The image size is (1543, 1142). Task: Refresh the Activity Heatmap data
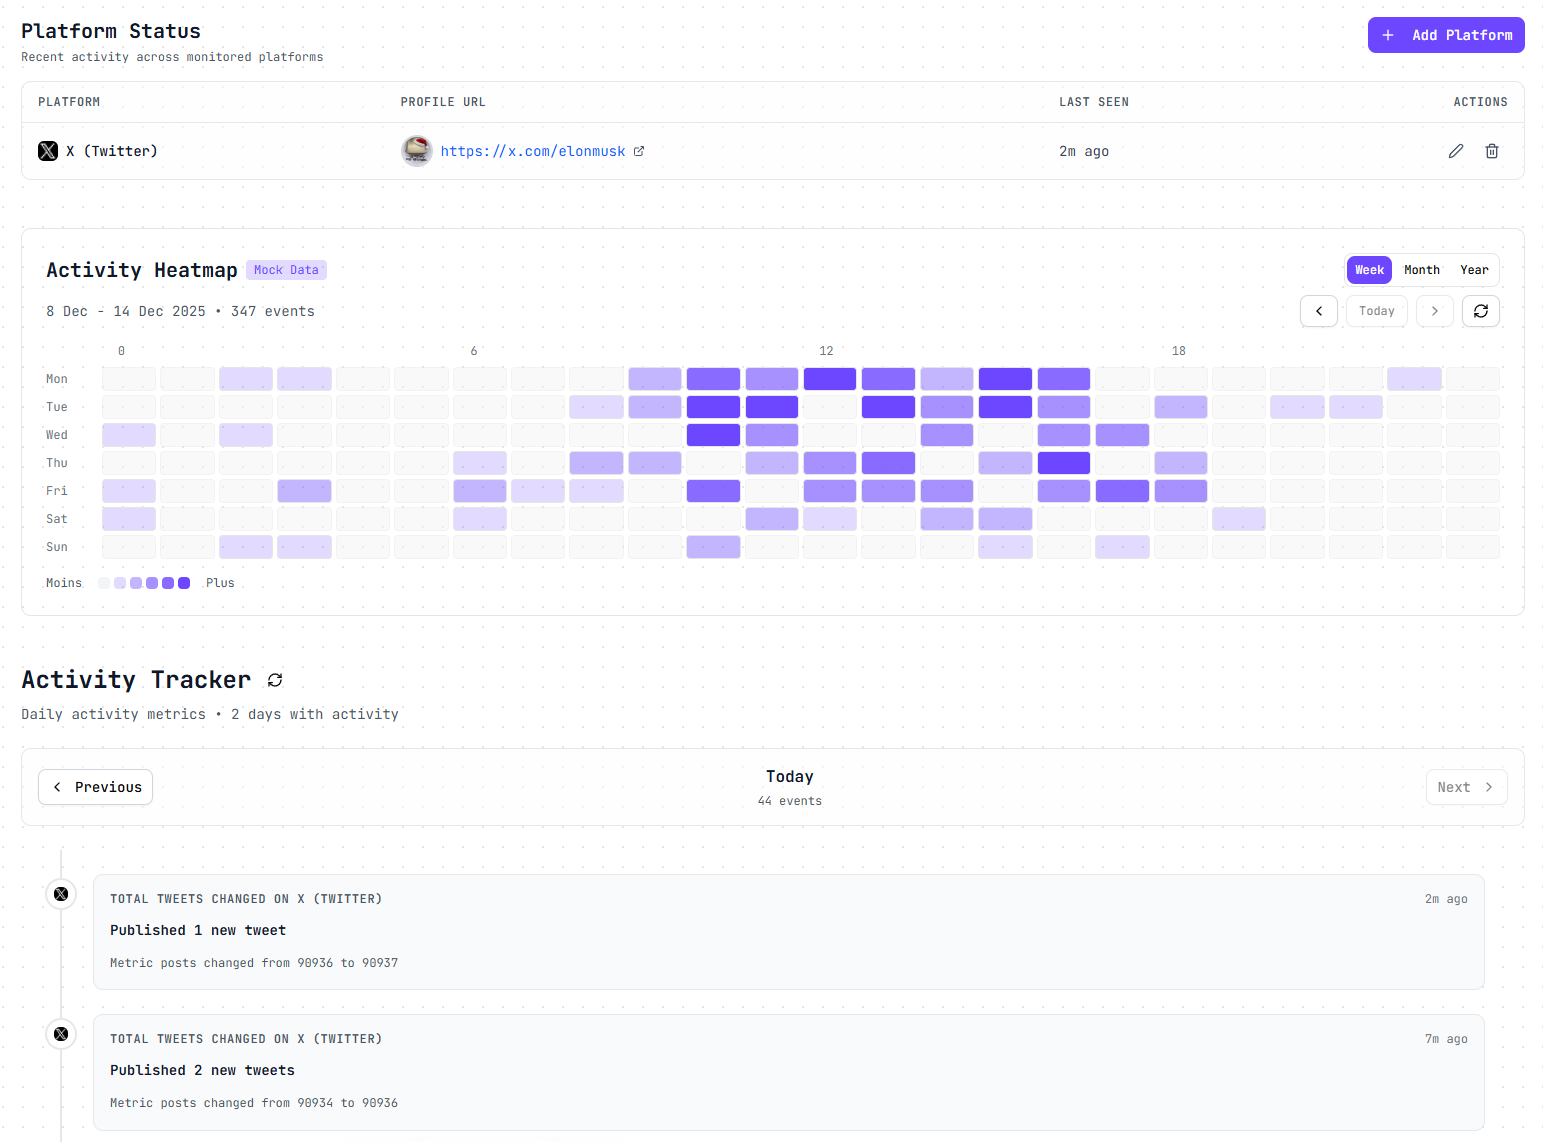(x=1481, y=311)
